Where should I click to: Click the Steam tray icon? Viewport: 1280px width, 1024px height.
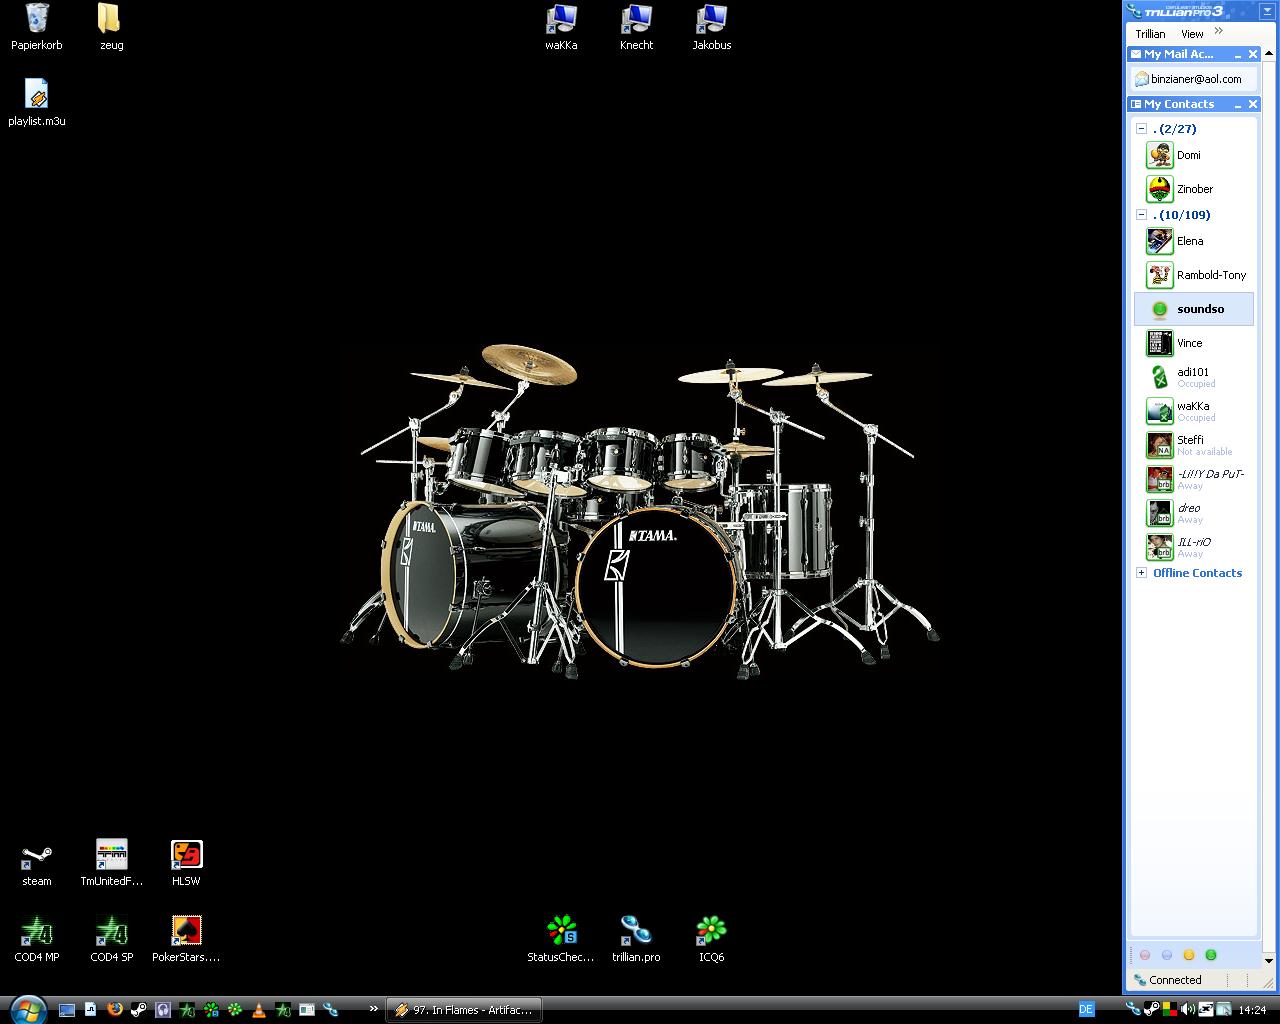tap(1152, 1010)
